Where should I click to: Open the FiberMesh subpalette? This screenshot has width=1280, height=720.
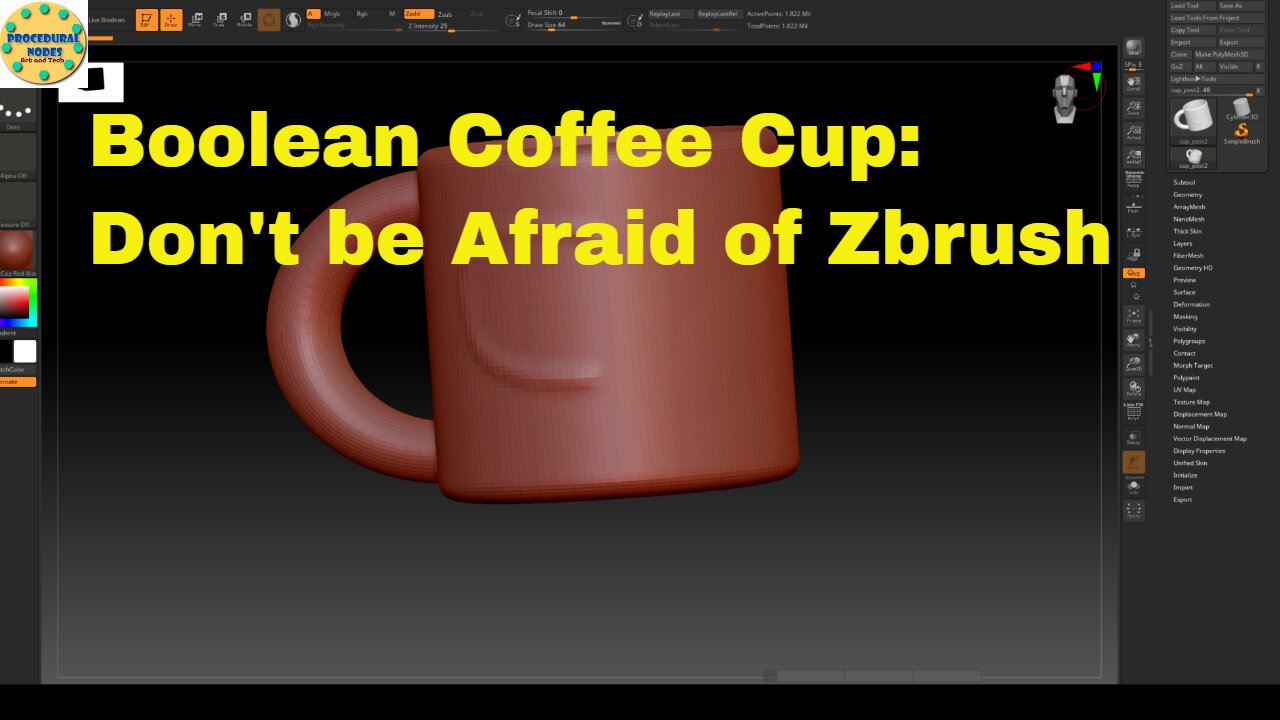pyautogui.click(x=1189, y=256)
